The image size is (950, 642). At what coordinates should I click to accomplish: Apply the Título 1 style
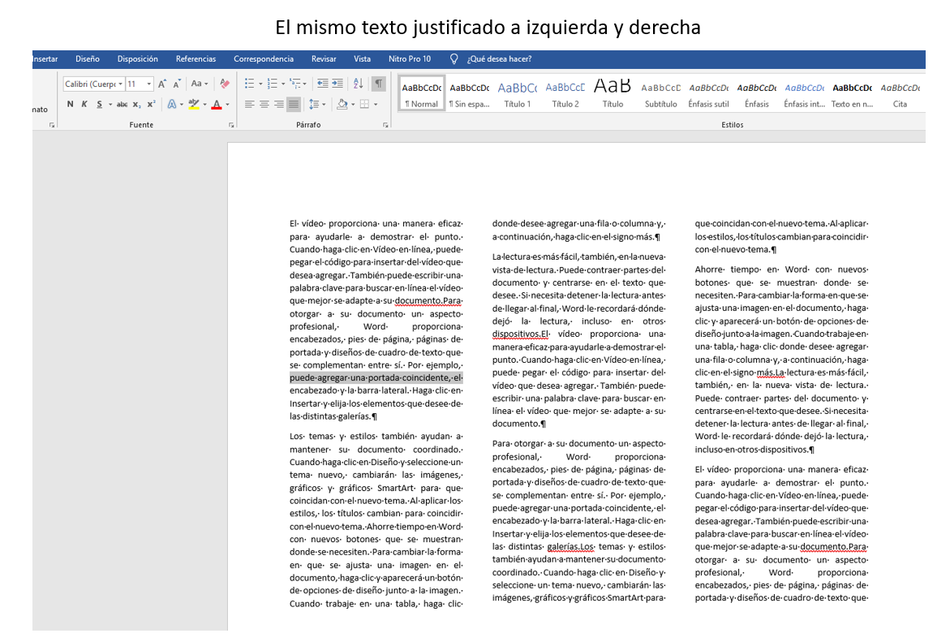[517, 92]
